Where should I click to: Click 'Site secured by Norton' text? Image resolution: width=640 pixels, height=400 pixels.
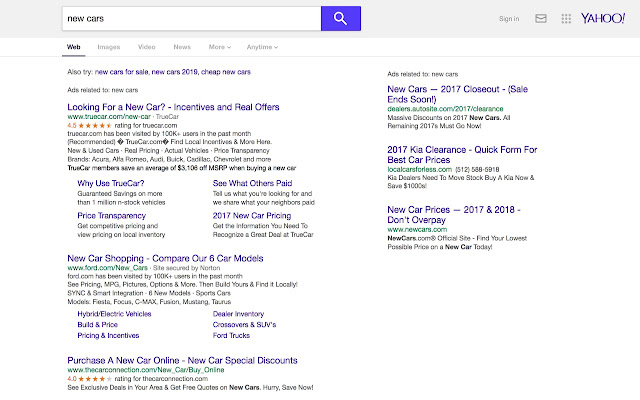[x=187, y=268]
